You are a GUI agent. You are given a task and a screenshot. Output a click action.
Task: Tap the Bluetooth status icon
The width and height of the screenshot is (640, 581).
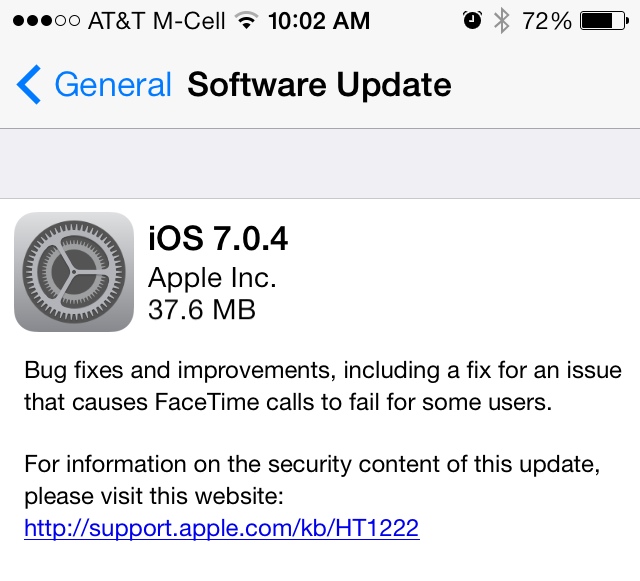pyautogui.click(x=502, y=20)
